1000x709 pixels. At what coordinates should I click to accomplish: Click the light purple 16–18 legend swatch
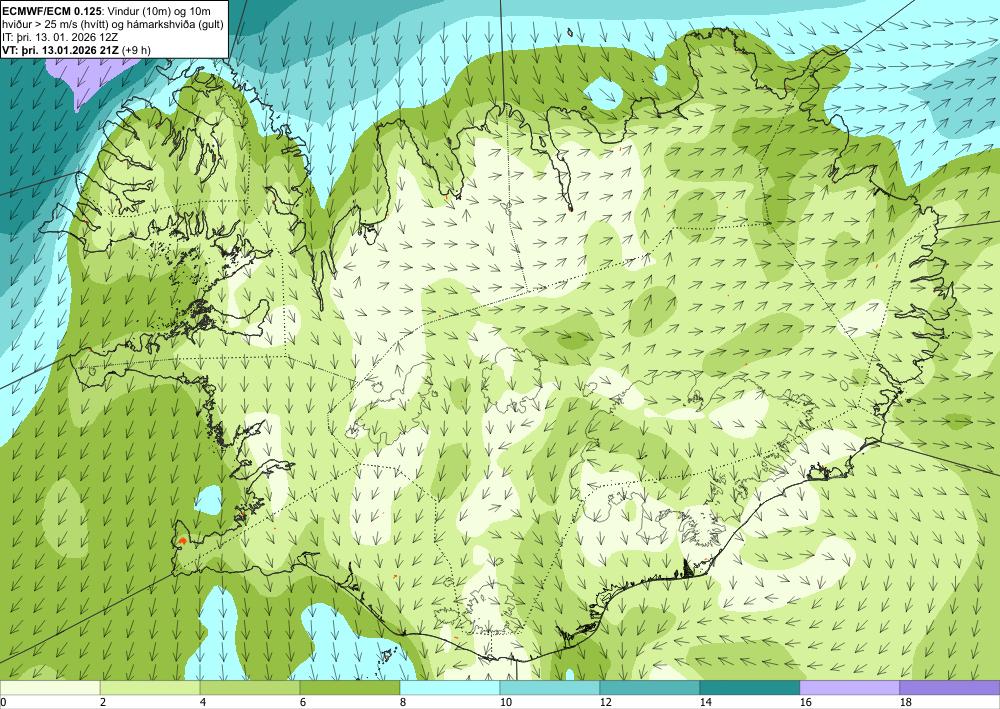tap(849, 688)
